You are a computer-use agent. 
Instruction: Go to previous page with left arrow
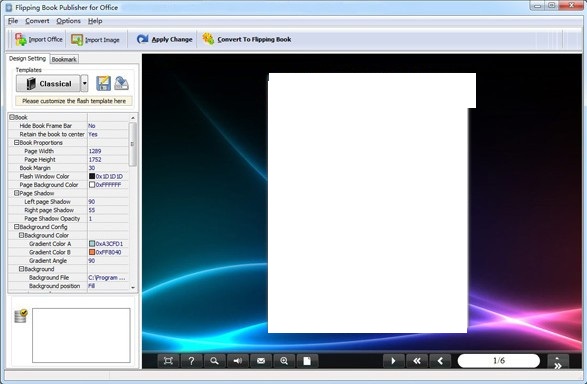(x=440, y=361)
